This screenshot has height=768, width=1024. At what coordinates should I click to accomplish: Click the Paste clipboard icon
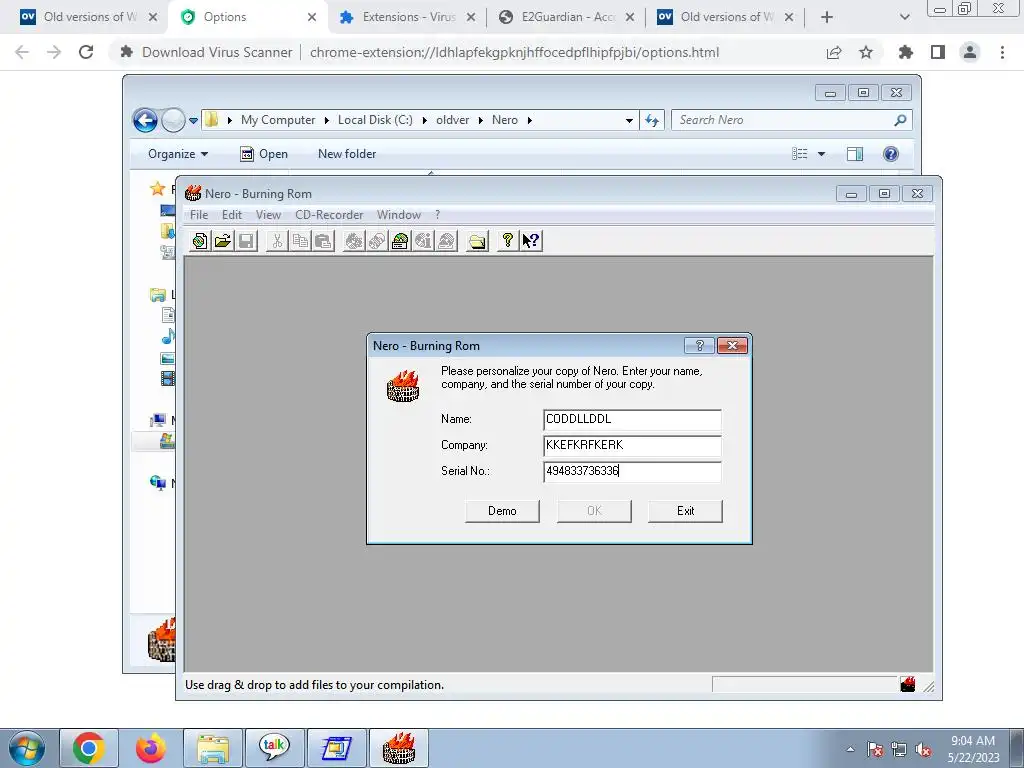[x=323, y=241]
